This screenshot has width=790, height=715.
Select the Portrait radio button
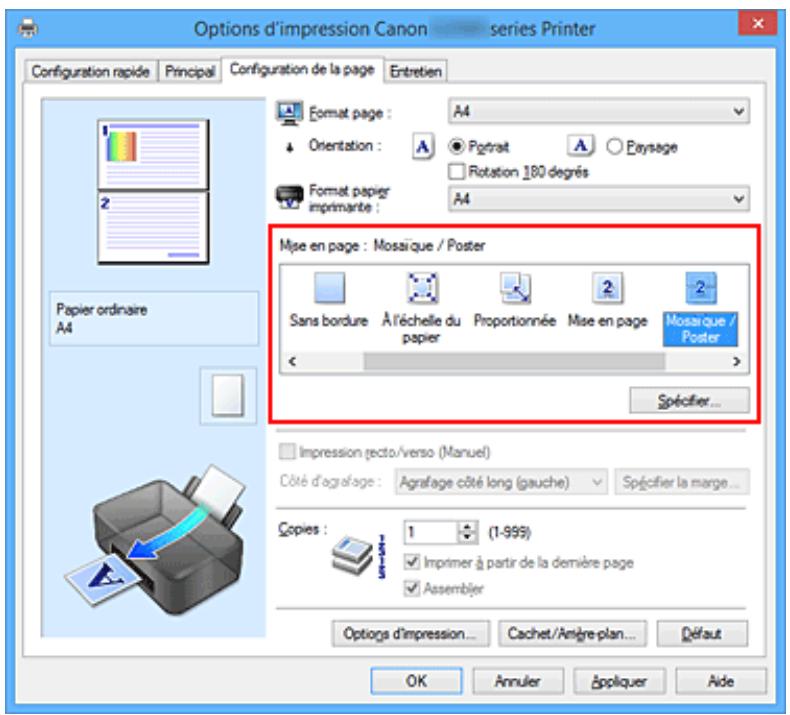456,147
